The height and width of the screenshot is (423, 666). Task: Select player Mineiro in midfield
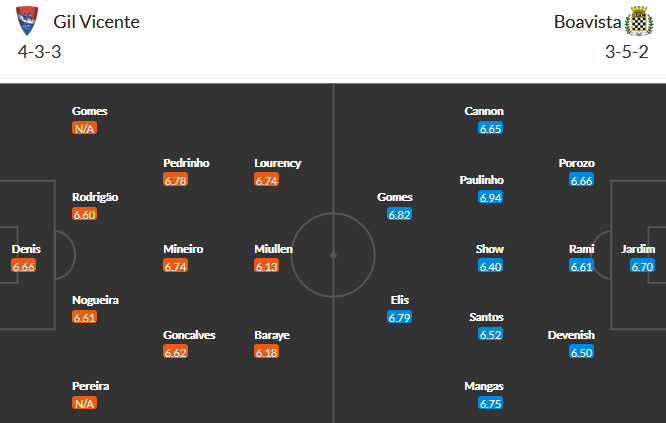(x=183, y=249)
